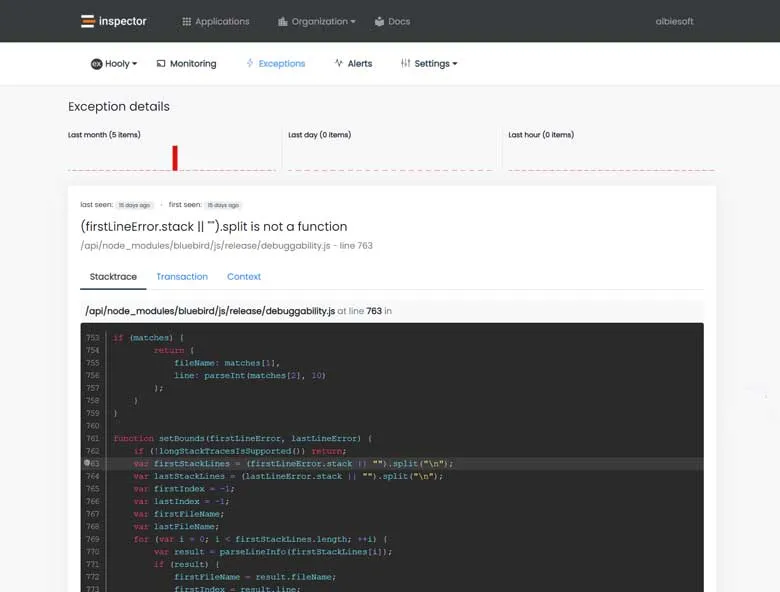The width and height of the screenshot is (780, 592).
Task: Click the red bar in last month chart
Action: (175, 158)
